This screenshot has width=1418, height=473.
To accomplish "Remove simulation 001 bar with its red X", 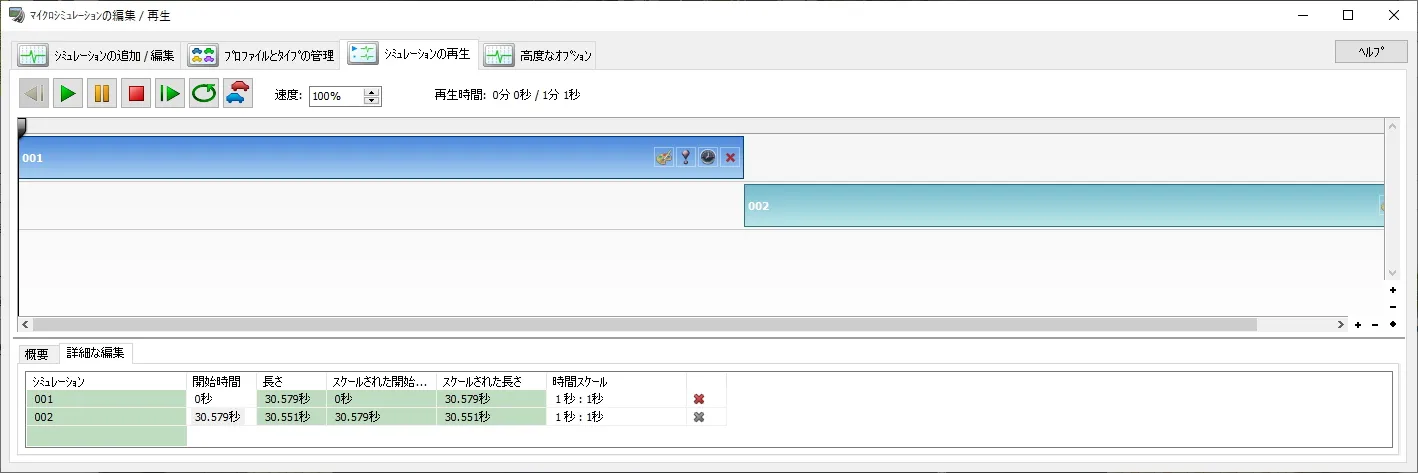I will pyautogui.click(x=730, y=157).
